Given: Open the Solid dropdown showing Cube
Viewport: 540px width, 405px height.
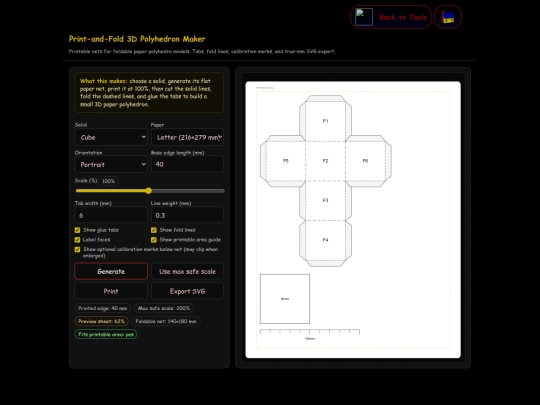Looking at the screenshot, I should [111, 137].
